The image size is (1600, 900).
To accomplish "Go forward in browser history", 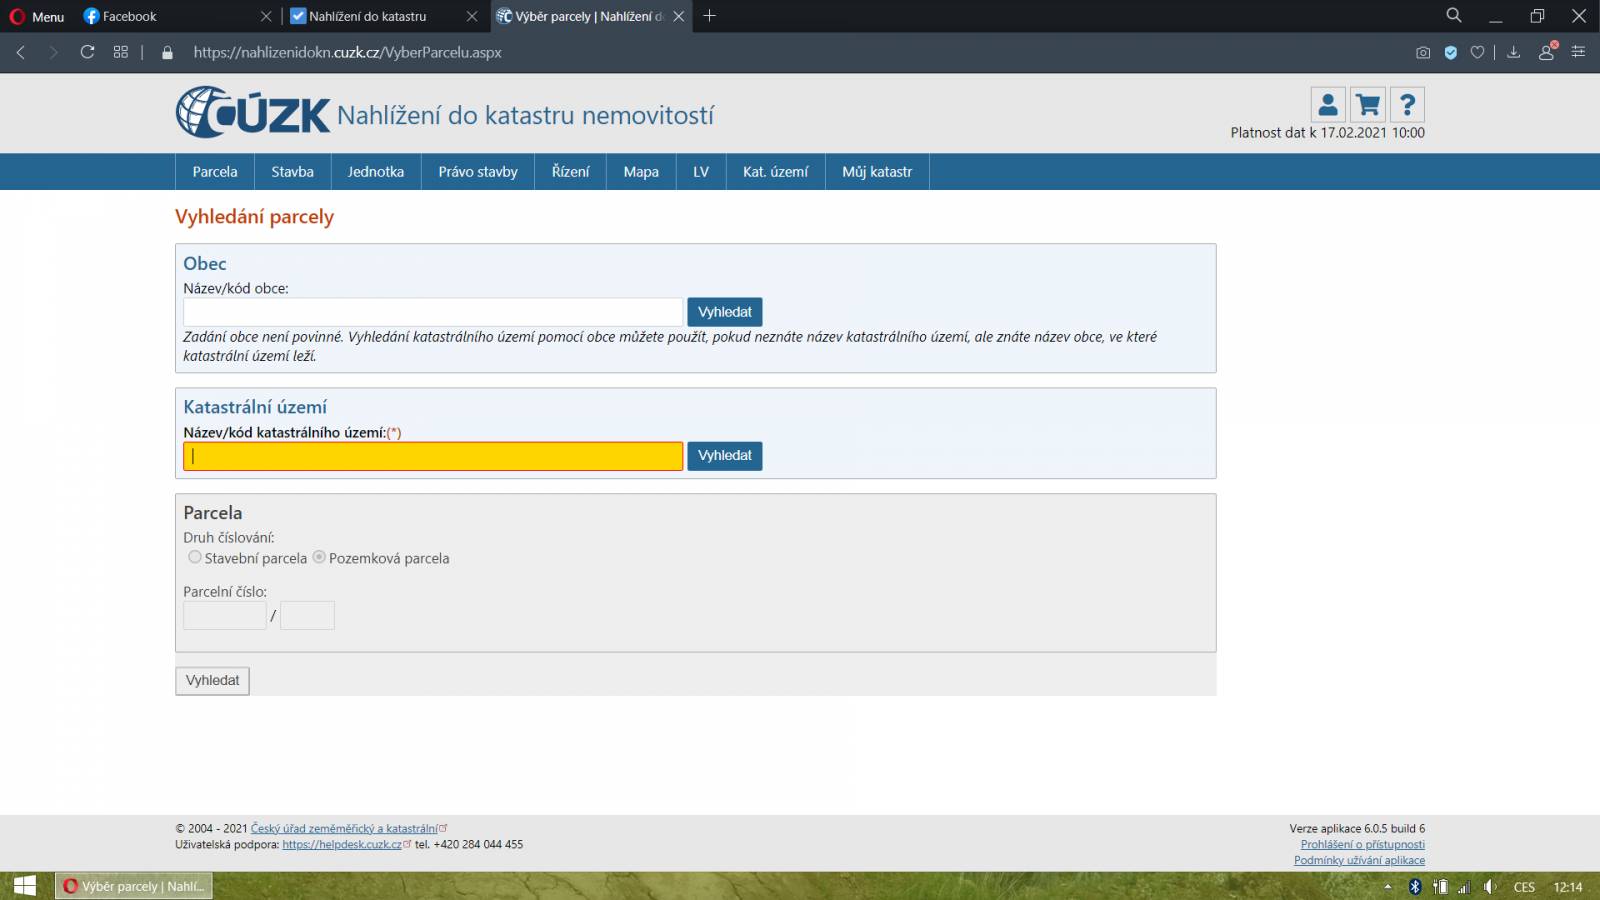I will coord(54,52).
